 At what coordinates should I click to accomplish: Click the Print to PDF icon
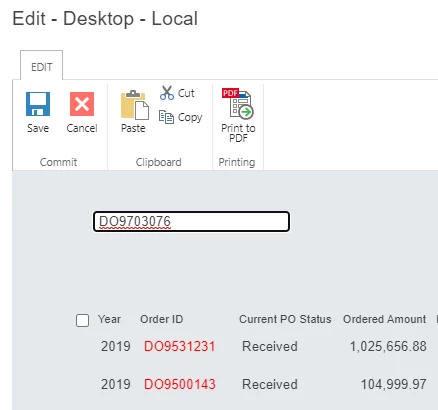pyautogui.click(x=238, y=103)
